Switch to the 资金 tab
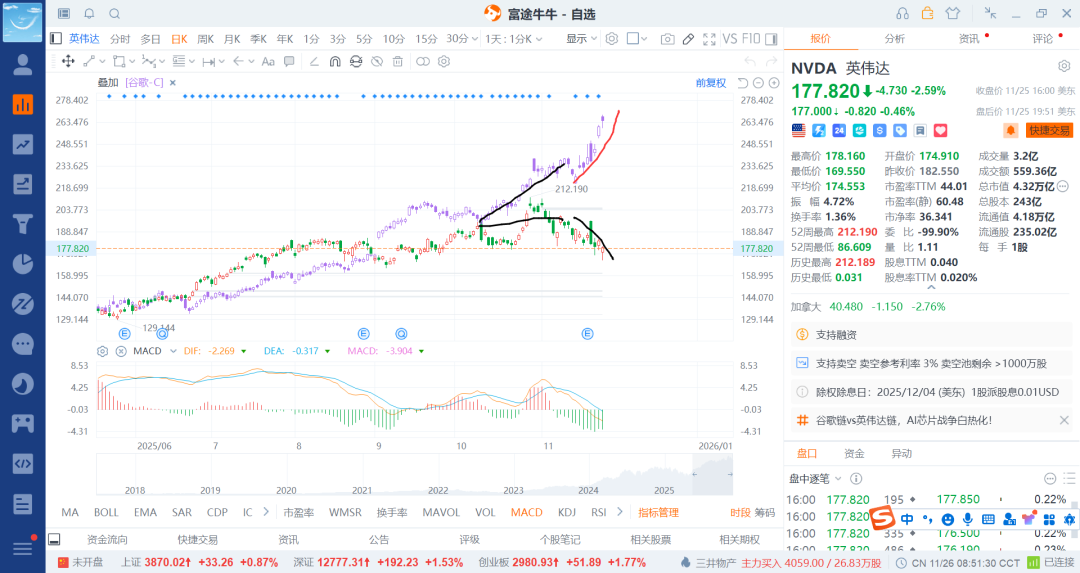This screenshot has width=1080, height=573. click(x=854, y=453)
